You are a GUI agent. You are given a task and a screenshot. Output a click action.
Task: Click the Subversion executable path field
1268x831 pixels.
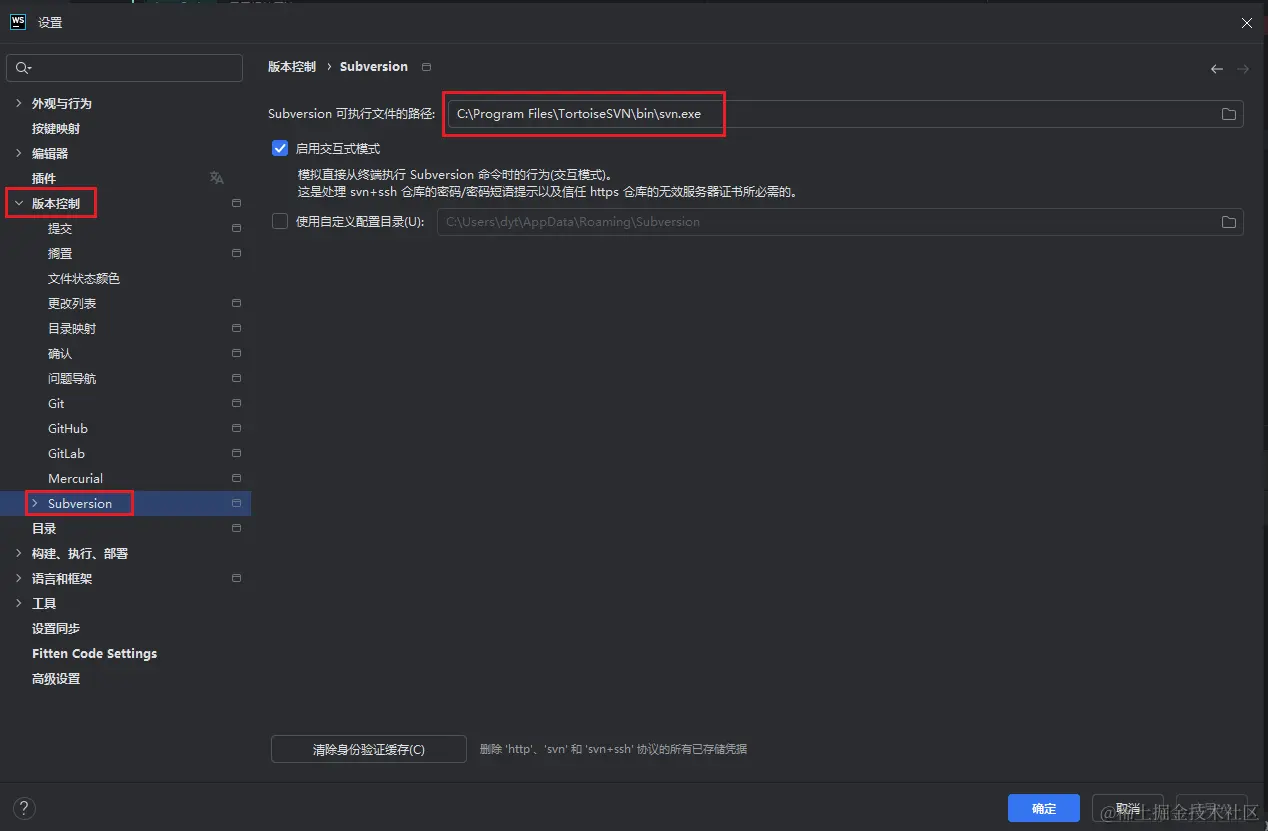(x=845, y=114)
